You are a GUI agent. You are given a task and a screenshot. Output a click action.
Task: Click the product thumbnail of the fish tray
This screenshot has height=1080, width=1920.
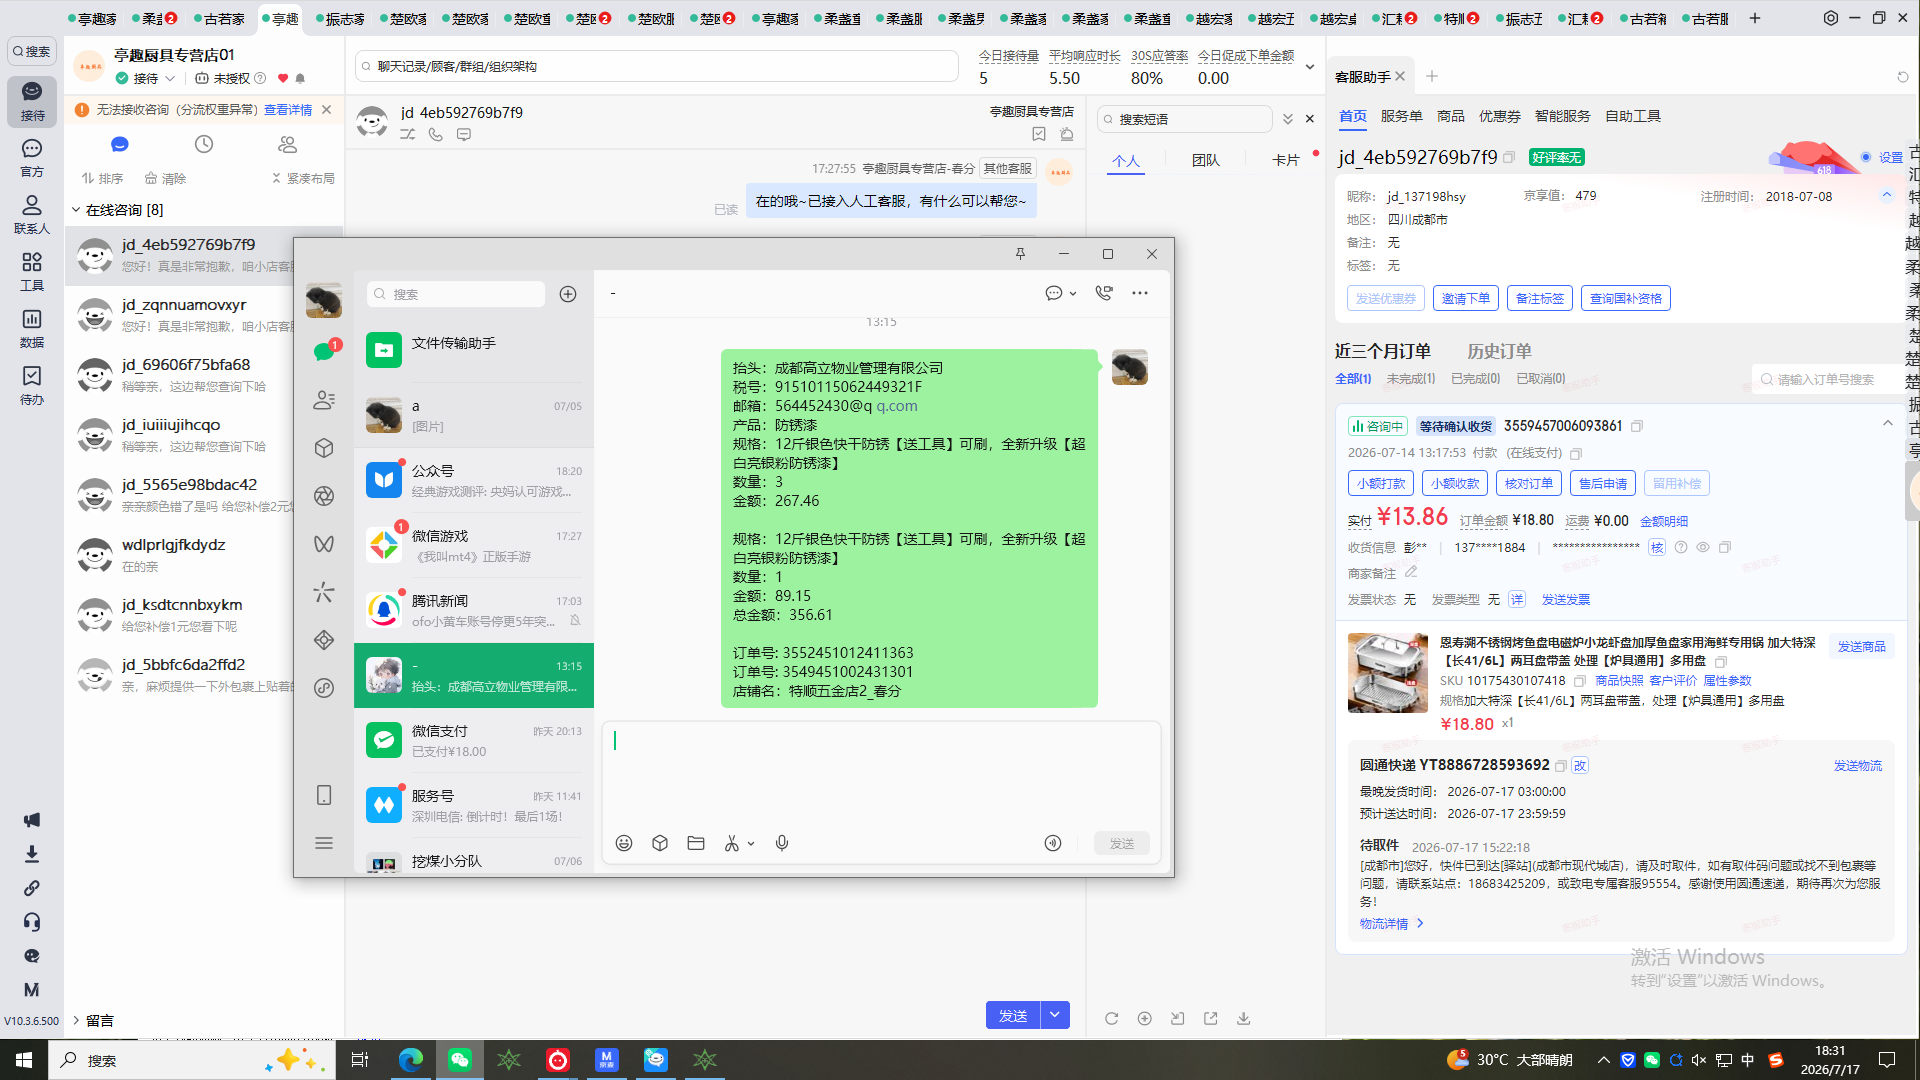(x=1388, y=673)
